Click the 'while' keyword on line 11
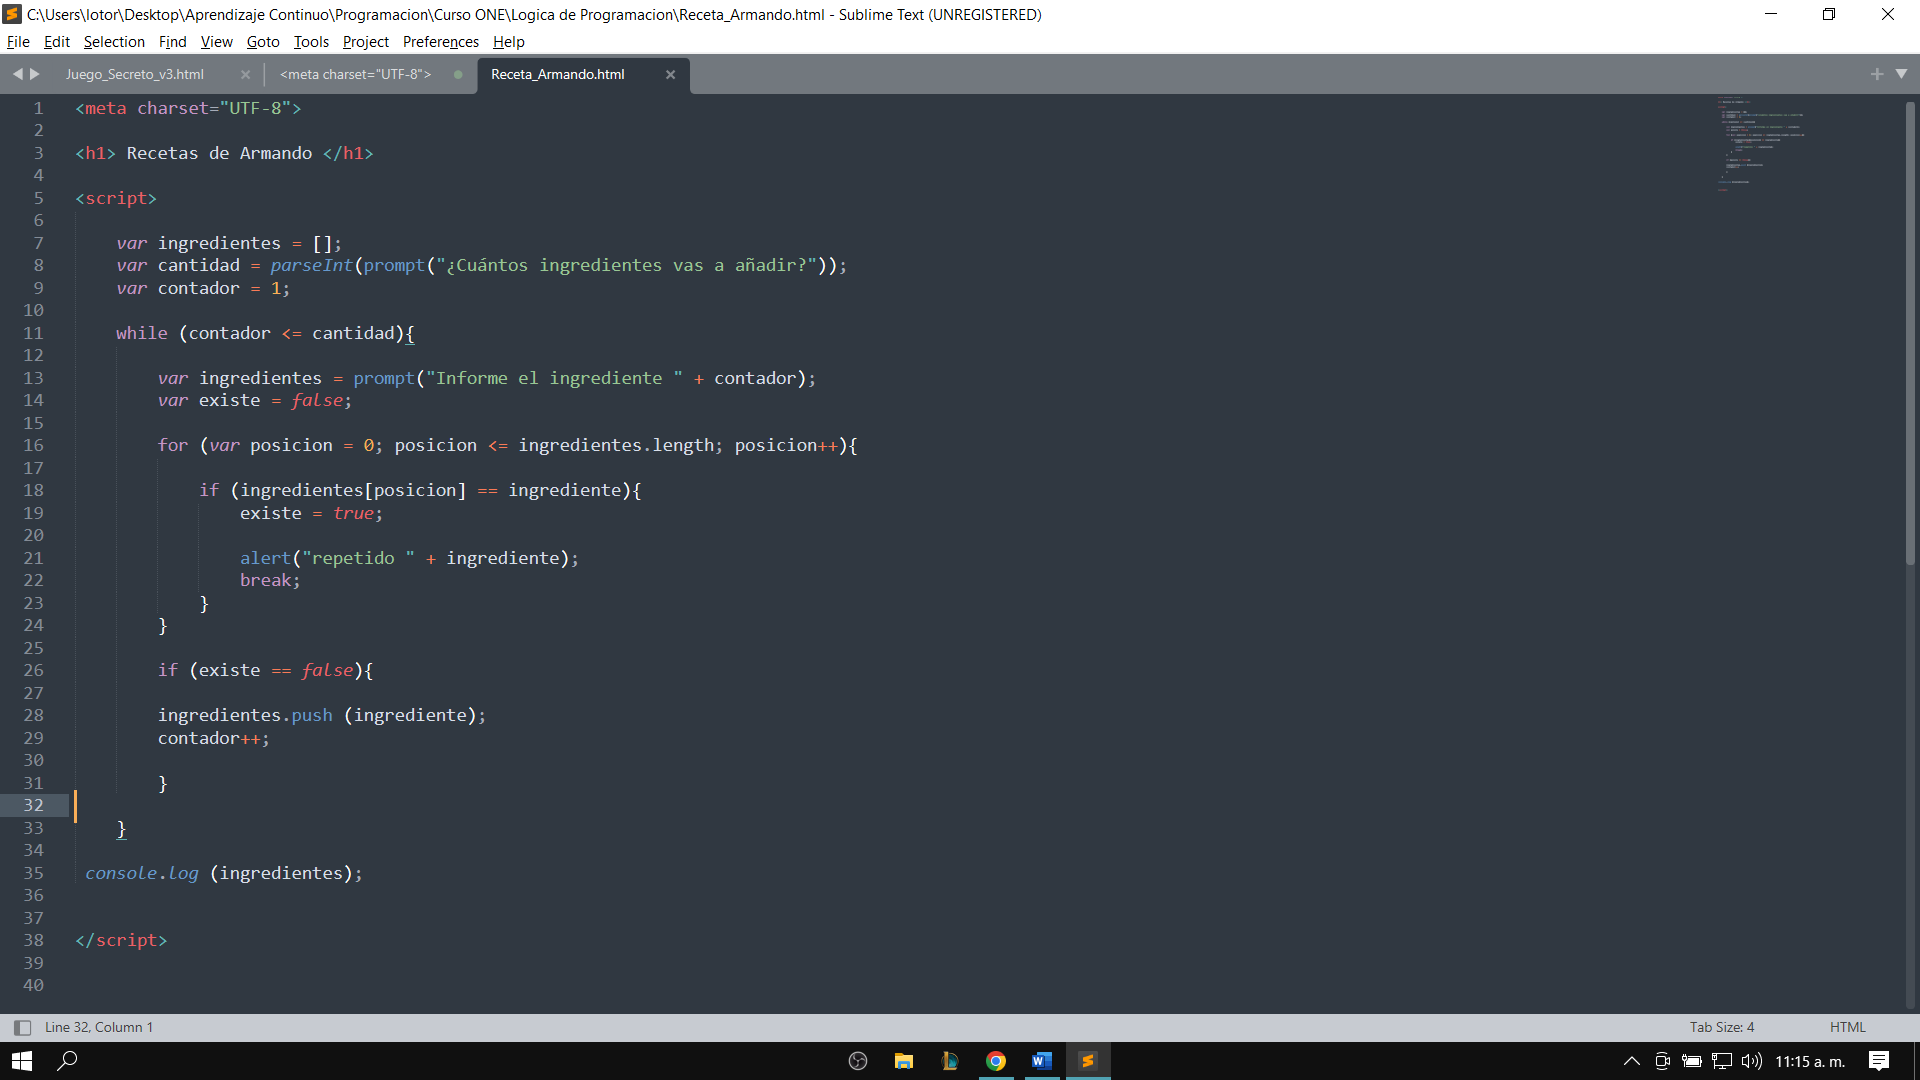The width and height of the screenshot is (1920, 1080). 141,333
